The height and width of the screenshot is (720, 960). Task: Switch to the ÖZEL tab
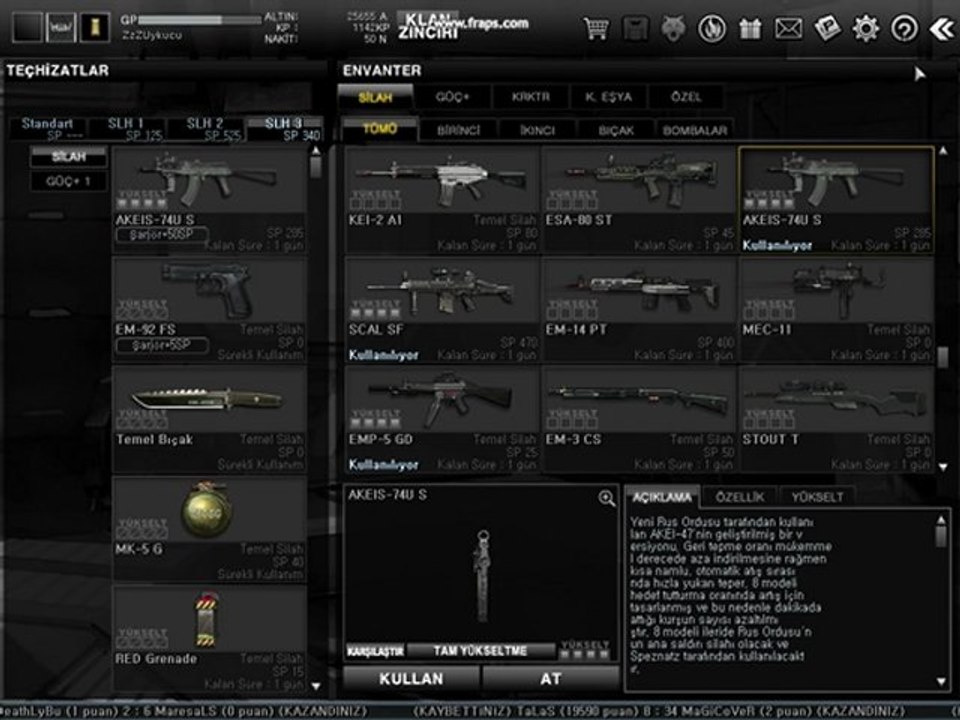tap(686, 97)
